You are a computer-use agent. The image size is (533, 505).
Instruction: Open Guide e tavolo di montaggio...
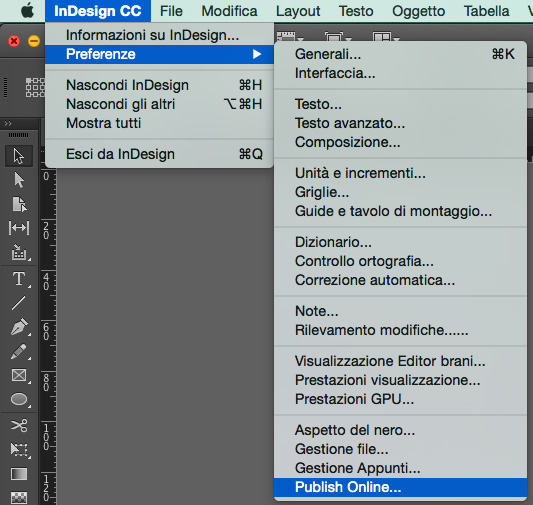click(x=400, y=211)
